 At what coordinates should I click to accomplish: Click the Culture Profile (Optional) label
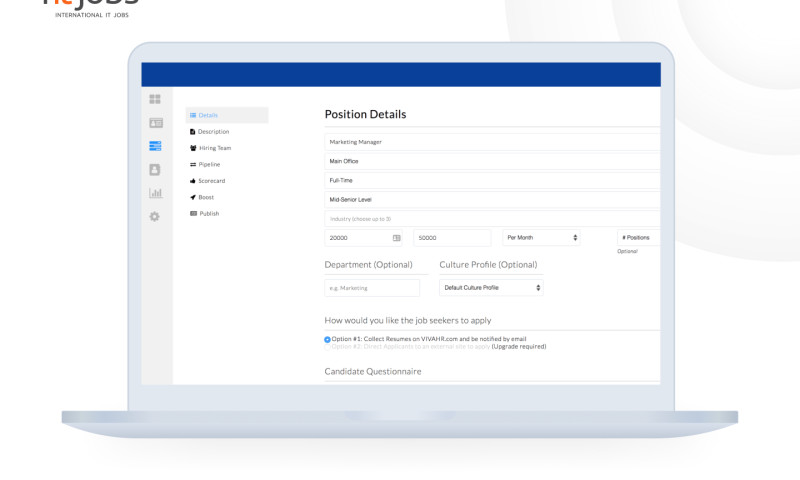488,265
